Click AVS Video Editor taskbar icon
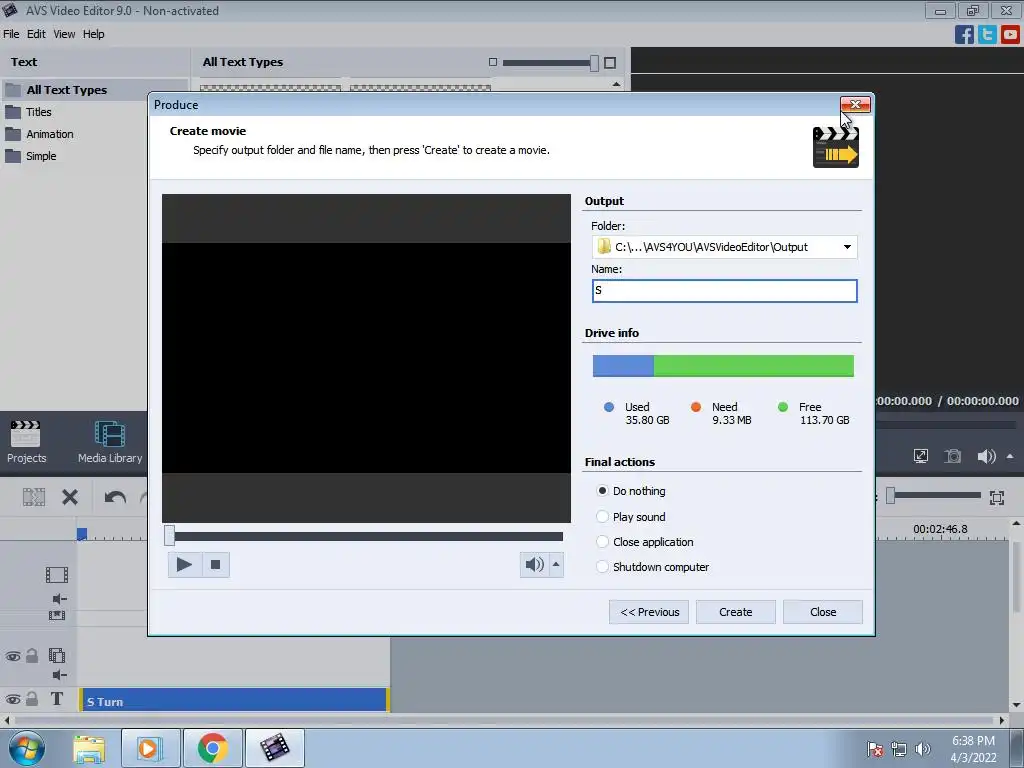This screenshot has height=768, width=1024. [274, 748]
